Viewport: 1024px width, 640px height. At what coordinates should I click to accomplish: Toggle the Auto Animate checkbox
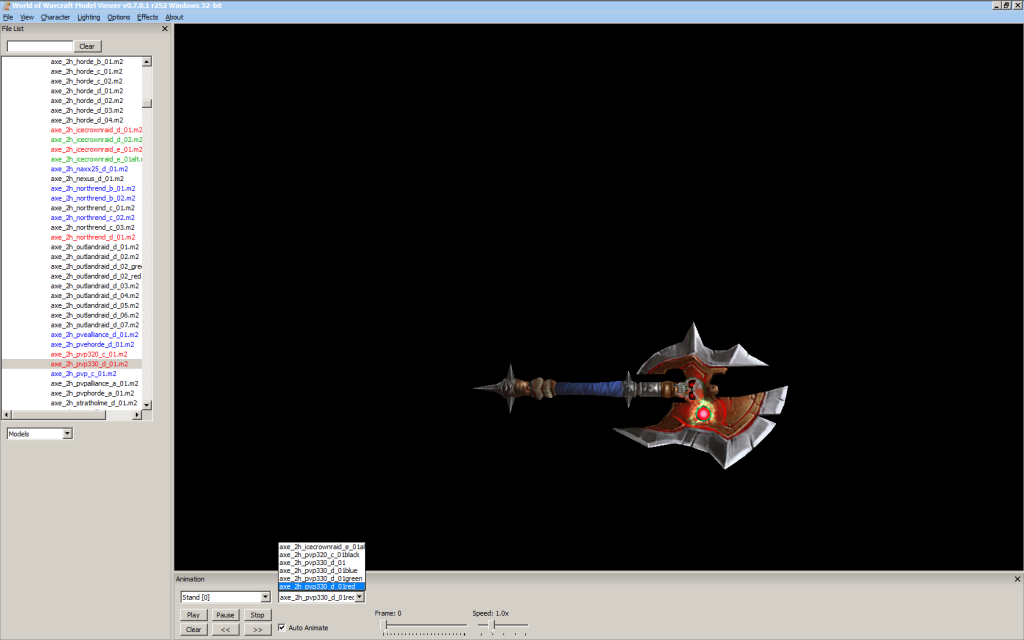tap(281, 628)
